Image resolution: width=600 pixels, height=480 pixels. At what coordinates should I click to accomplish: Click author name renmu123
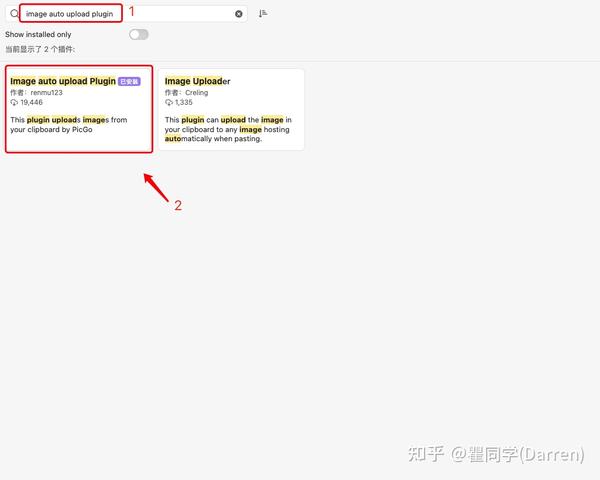(x=46, y=93)
